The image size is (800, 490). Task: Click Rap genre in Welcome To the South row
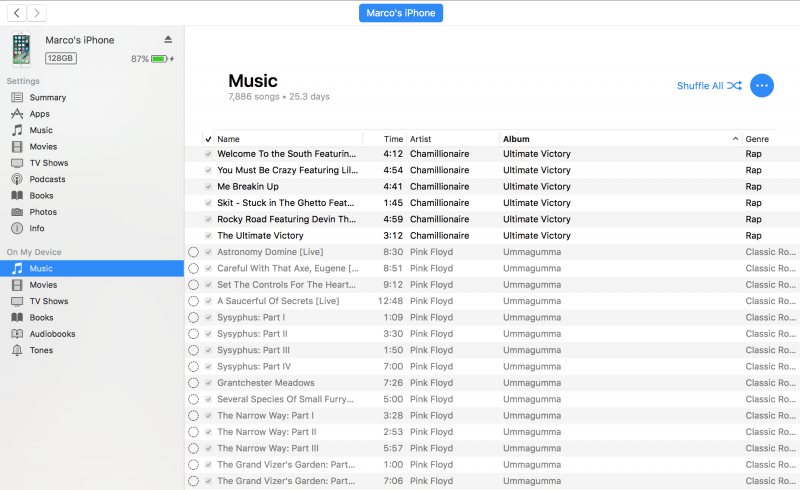(x=753, y=154)
